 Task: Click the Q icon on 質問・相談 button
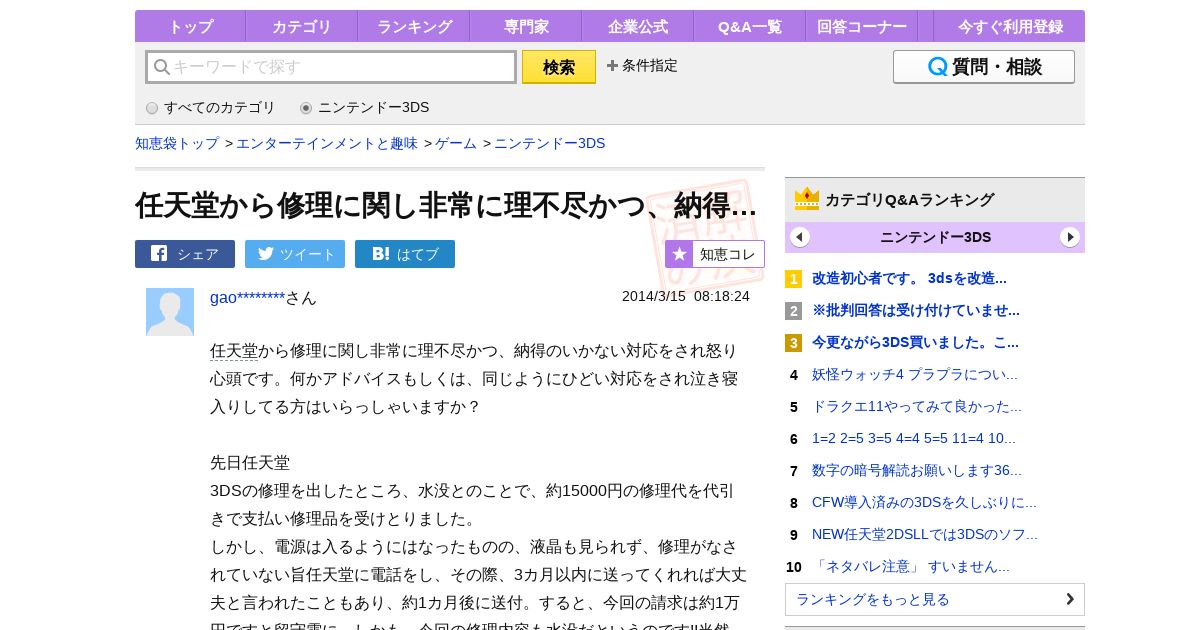[x=937, y=67]
